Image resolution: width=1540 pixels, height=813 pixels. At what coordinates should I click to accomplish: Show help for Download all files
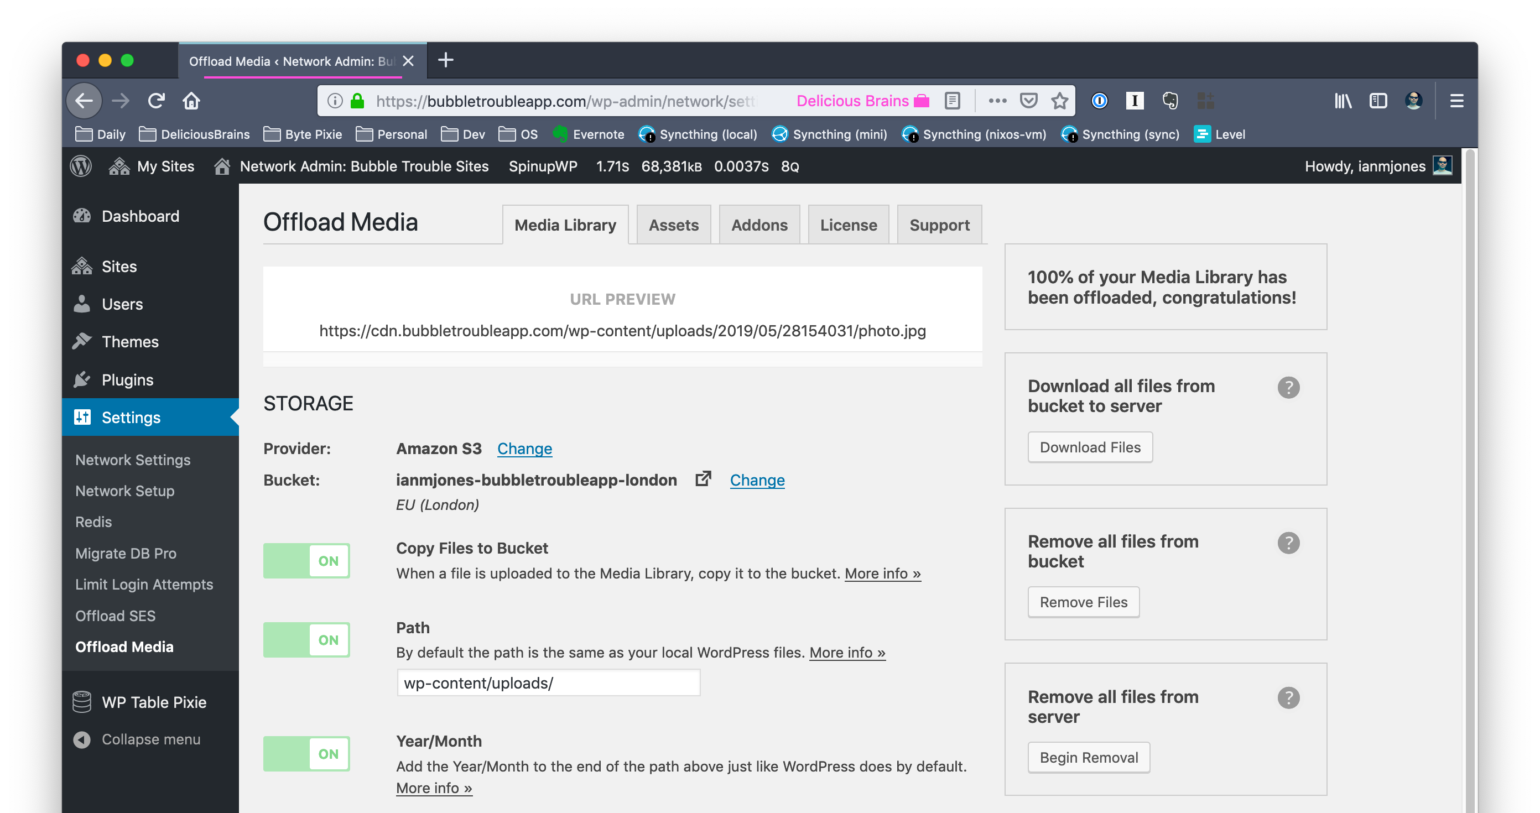[1289, 387]
